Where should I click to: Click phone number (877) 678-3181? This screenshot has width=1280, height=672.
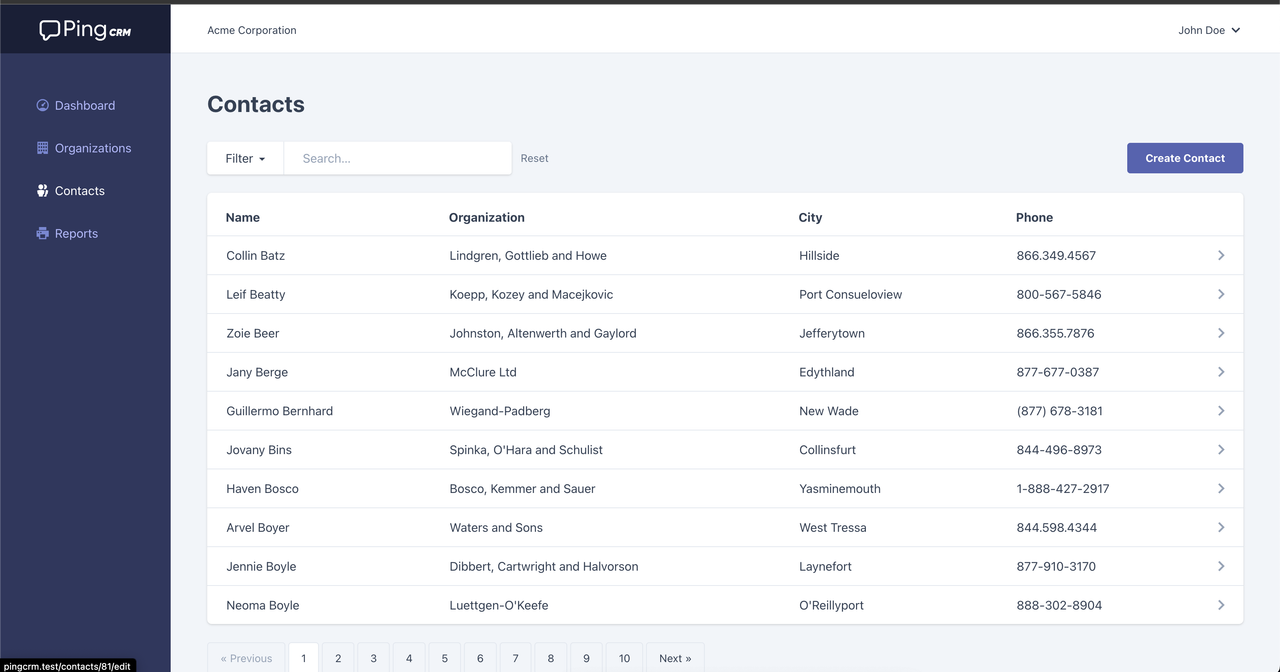[x=1060, y=411]
